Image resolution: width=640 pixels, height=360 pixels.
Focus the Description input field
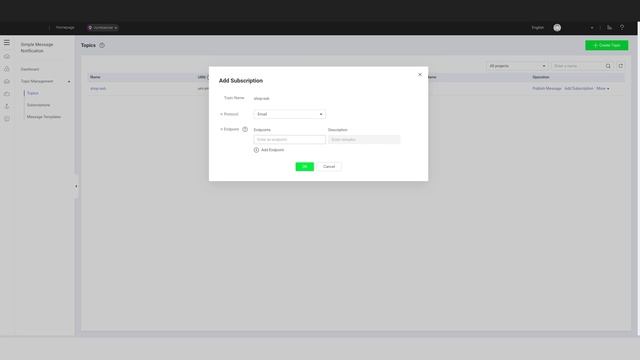(x=364, y=140)
